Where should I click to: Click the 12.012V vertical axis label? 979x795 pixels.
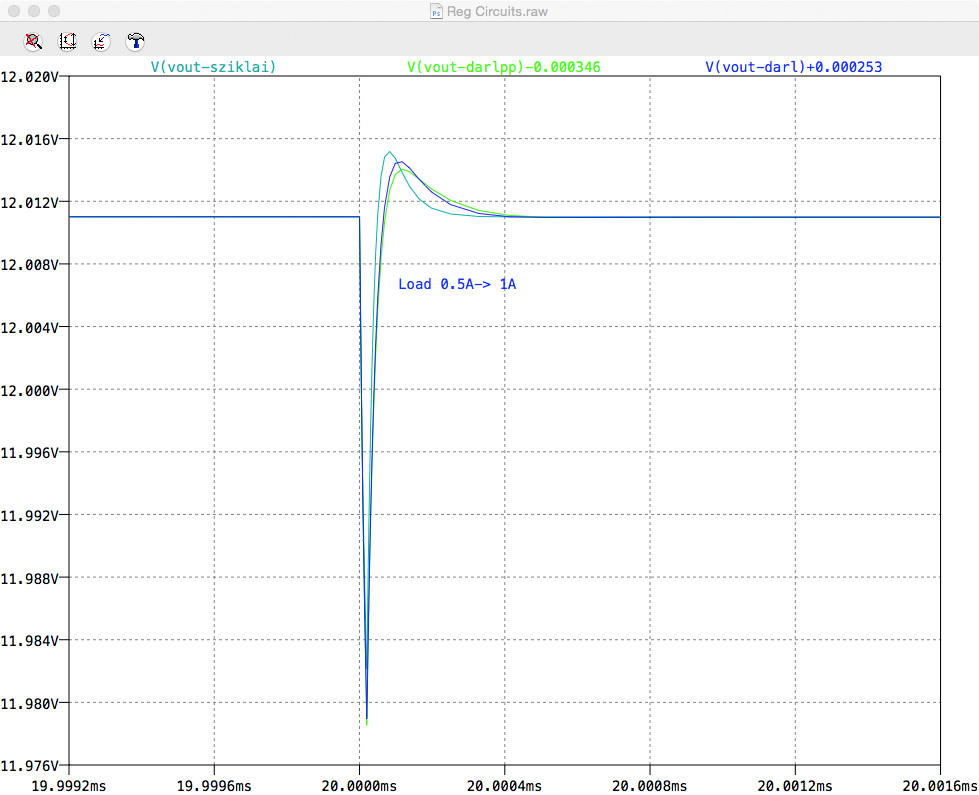[x=29, y=202]
